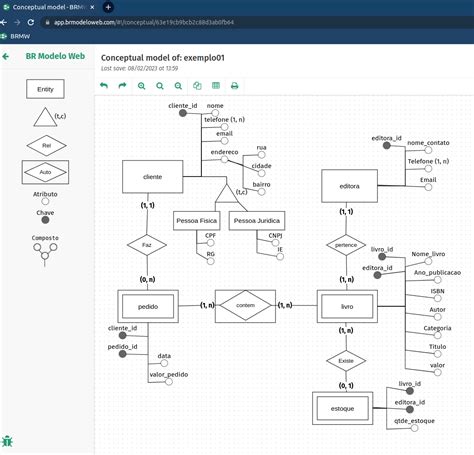The width and height of the screenshot is (474, 455).
Task: Open the BRMW bookmark
Action: pos(16,36)
